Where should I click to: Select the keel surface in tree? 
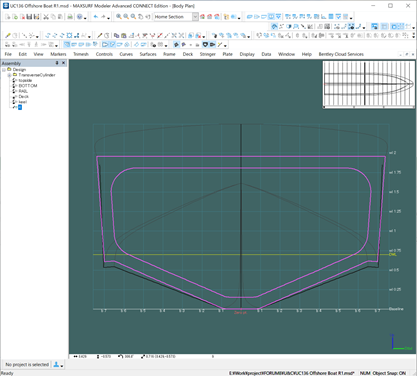pyautogui.click(x=23, y=102)
